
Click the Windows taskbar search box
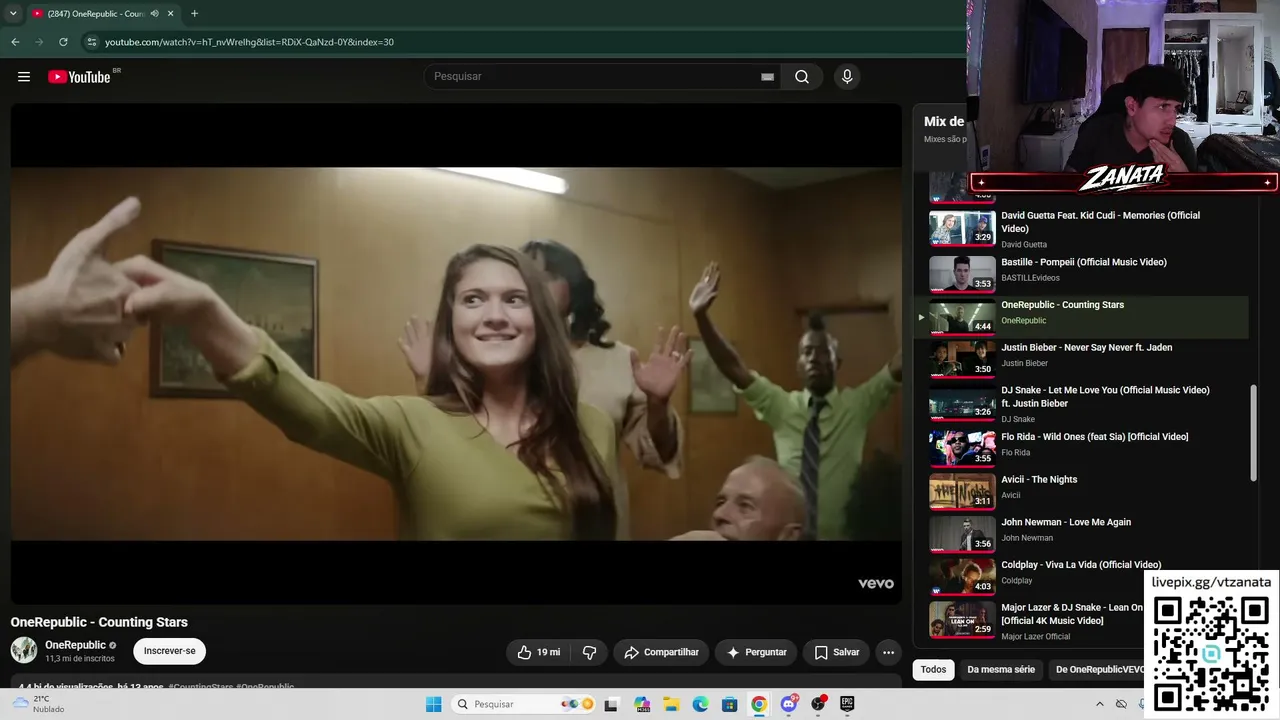coord(524,704)
